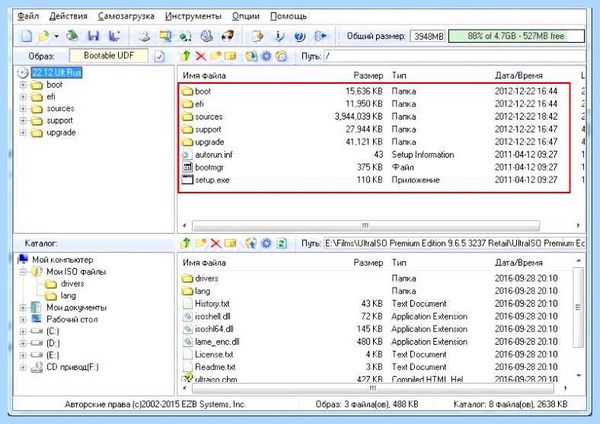This screenshot has width=600, height=424.
Task: Click the New image toolbar icon
Action: (26, 36)
